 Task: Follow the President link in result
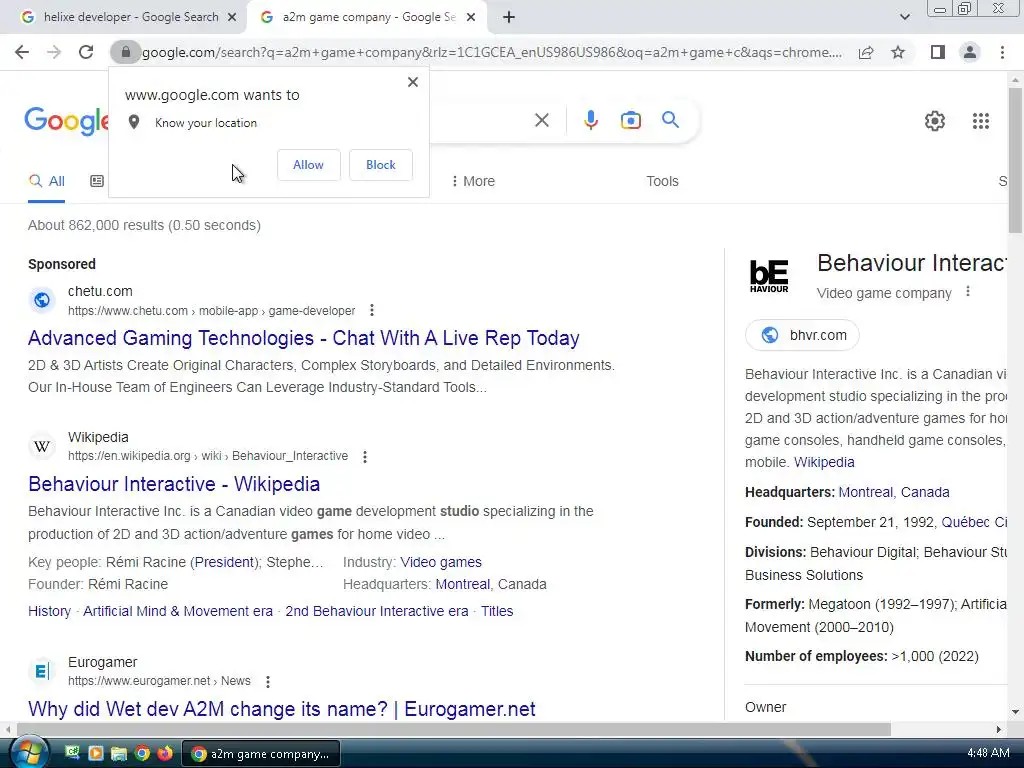(x=225, y=562)
